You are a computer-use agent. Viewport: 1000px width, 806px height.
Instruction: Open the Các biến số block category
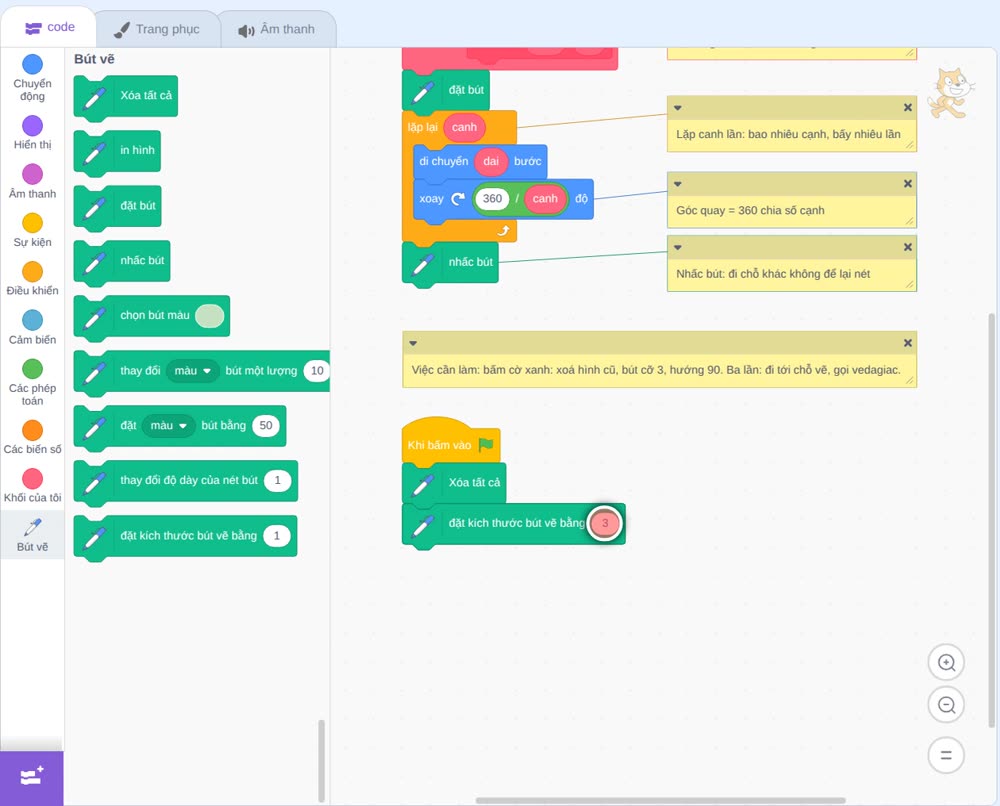coord(32,437)
